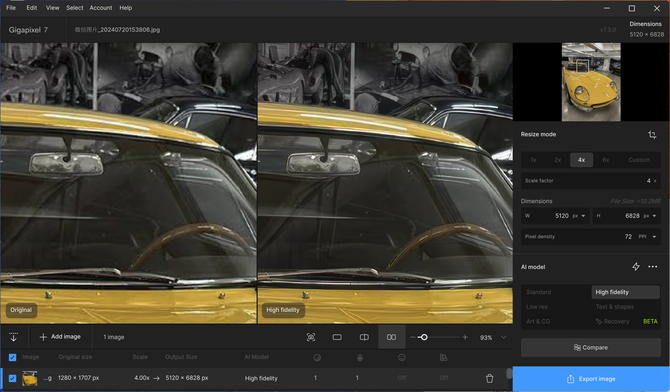Open the Account menu
The image size is (670, 392).
pyautogui.click(x=101, y=8)
